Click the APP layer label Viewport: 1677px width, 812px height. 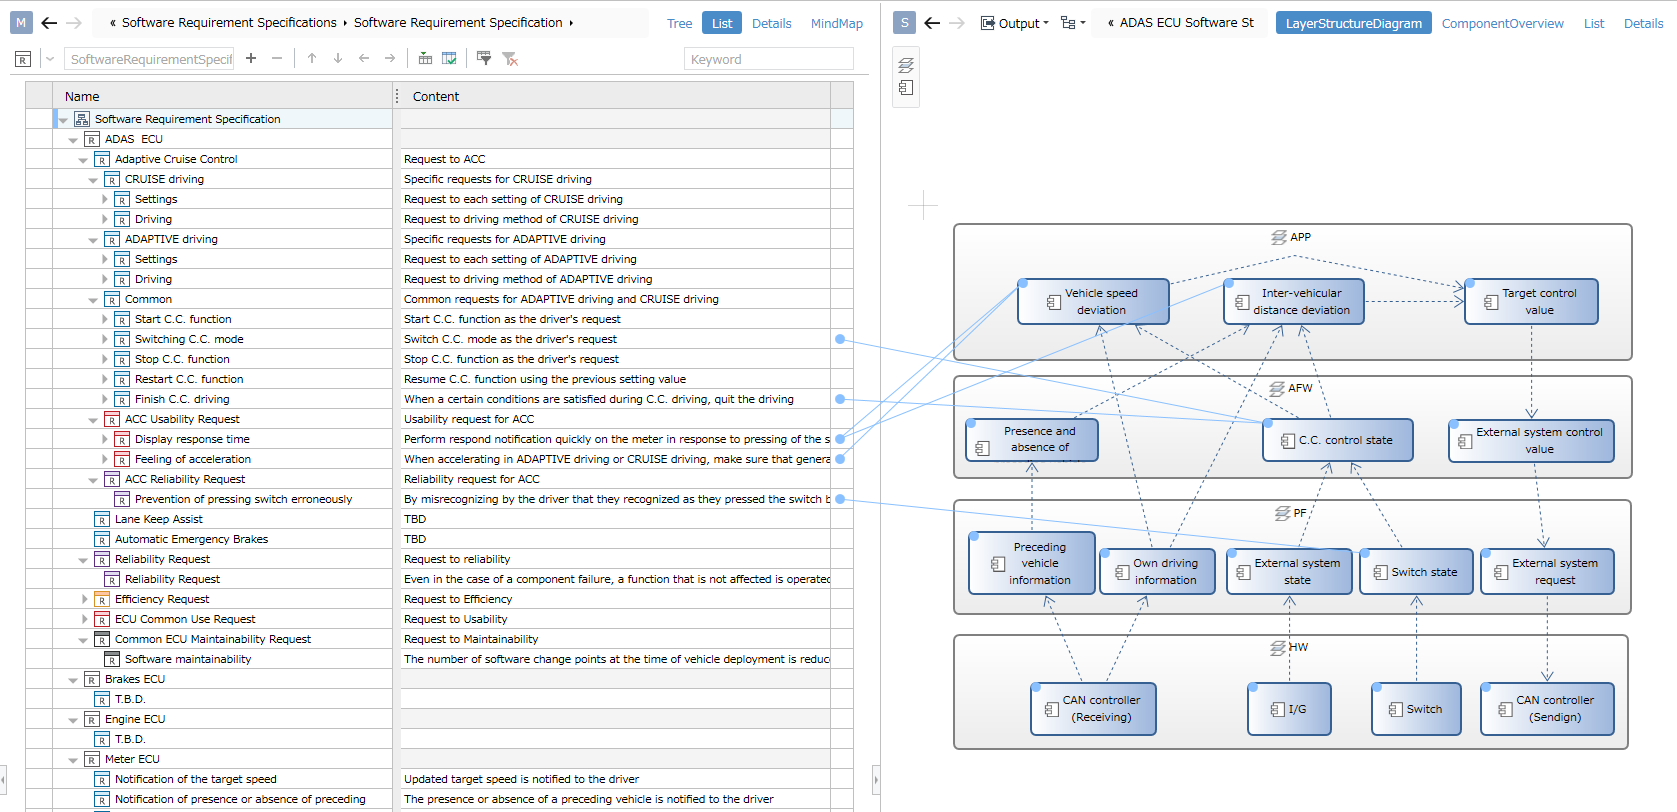tap(1291, 237)
